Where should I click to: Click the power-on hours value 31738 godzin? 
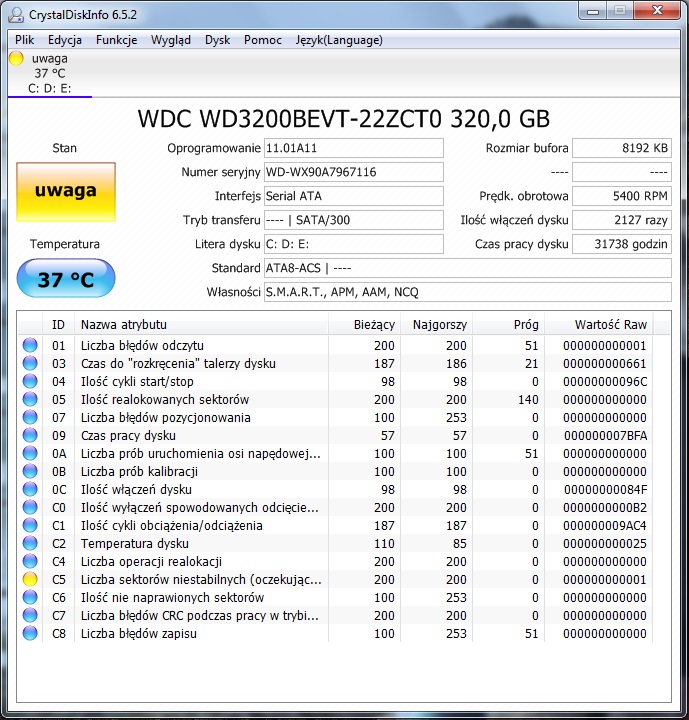(621, 244)
